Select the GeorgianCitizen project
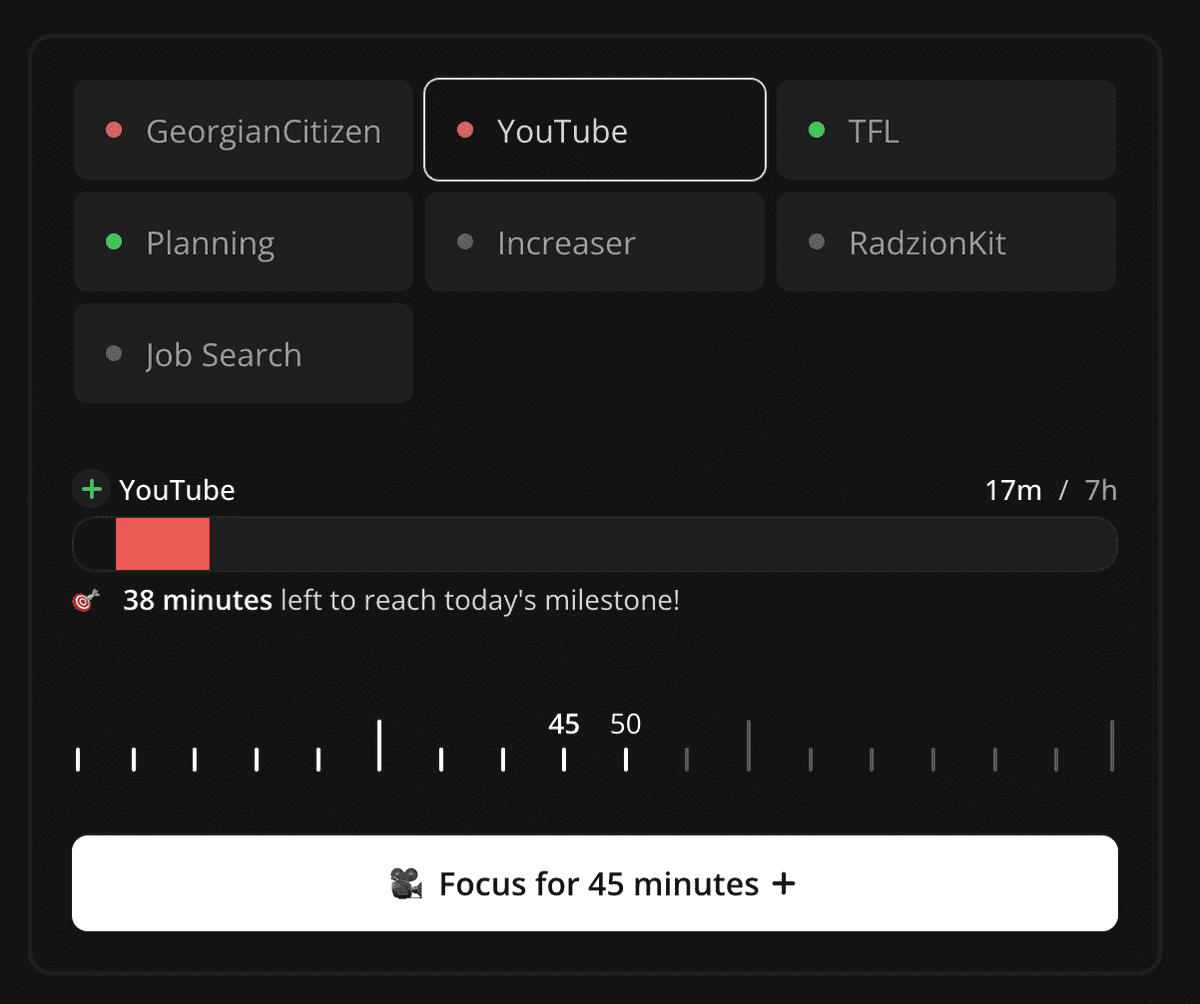 click(x=243, y=130)
